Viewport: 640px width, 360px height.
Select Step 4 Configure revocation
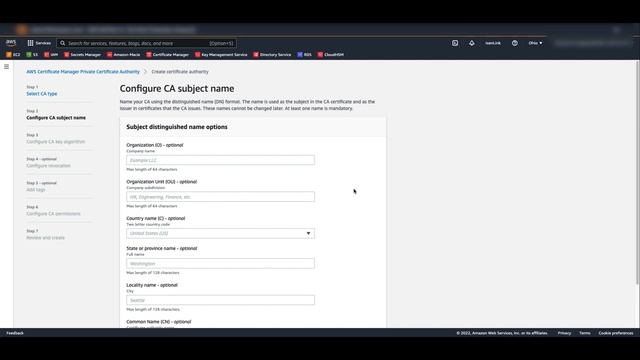[48, 166]
